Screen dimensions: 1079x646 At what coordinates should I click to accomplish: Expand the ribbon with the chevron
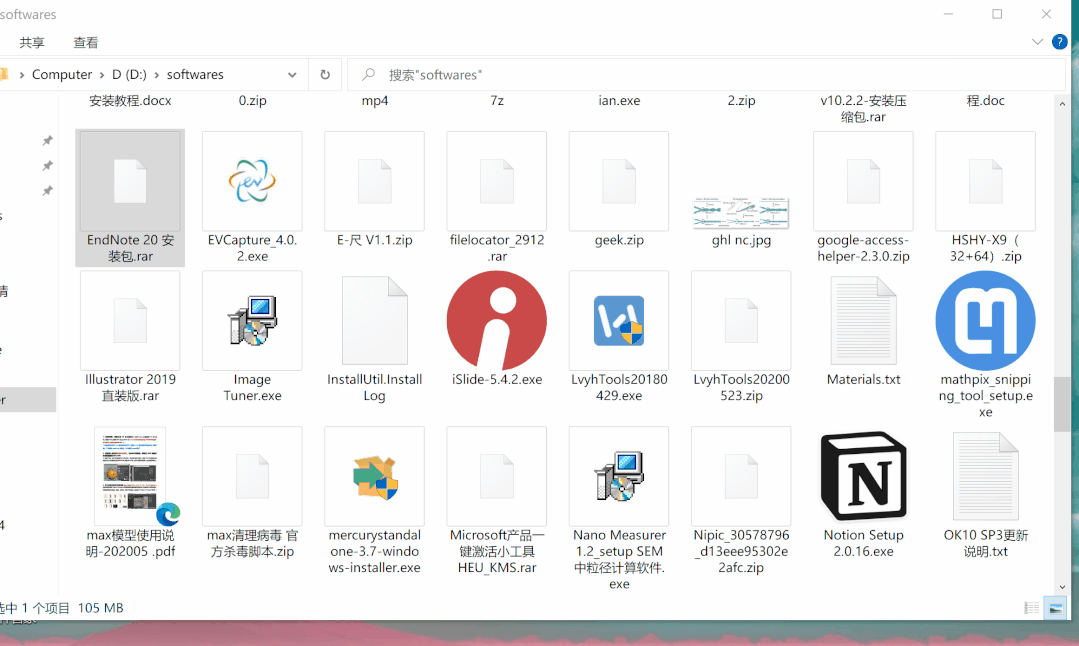click(1037, 42)
